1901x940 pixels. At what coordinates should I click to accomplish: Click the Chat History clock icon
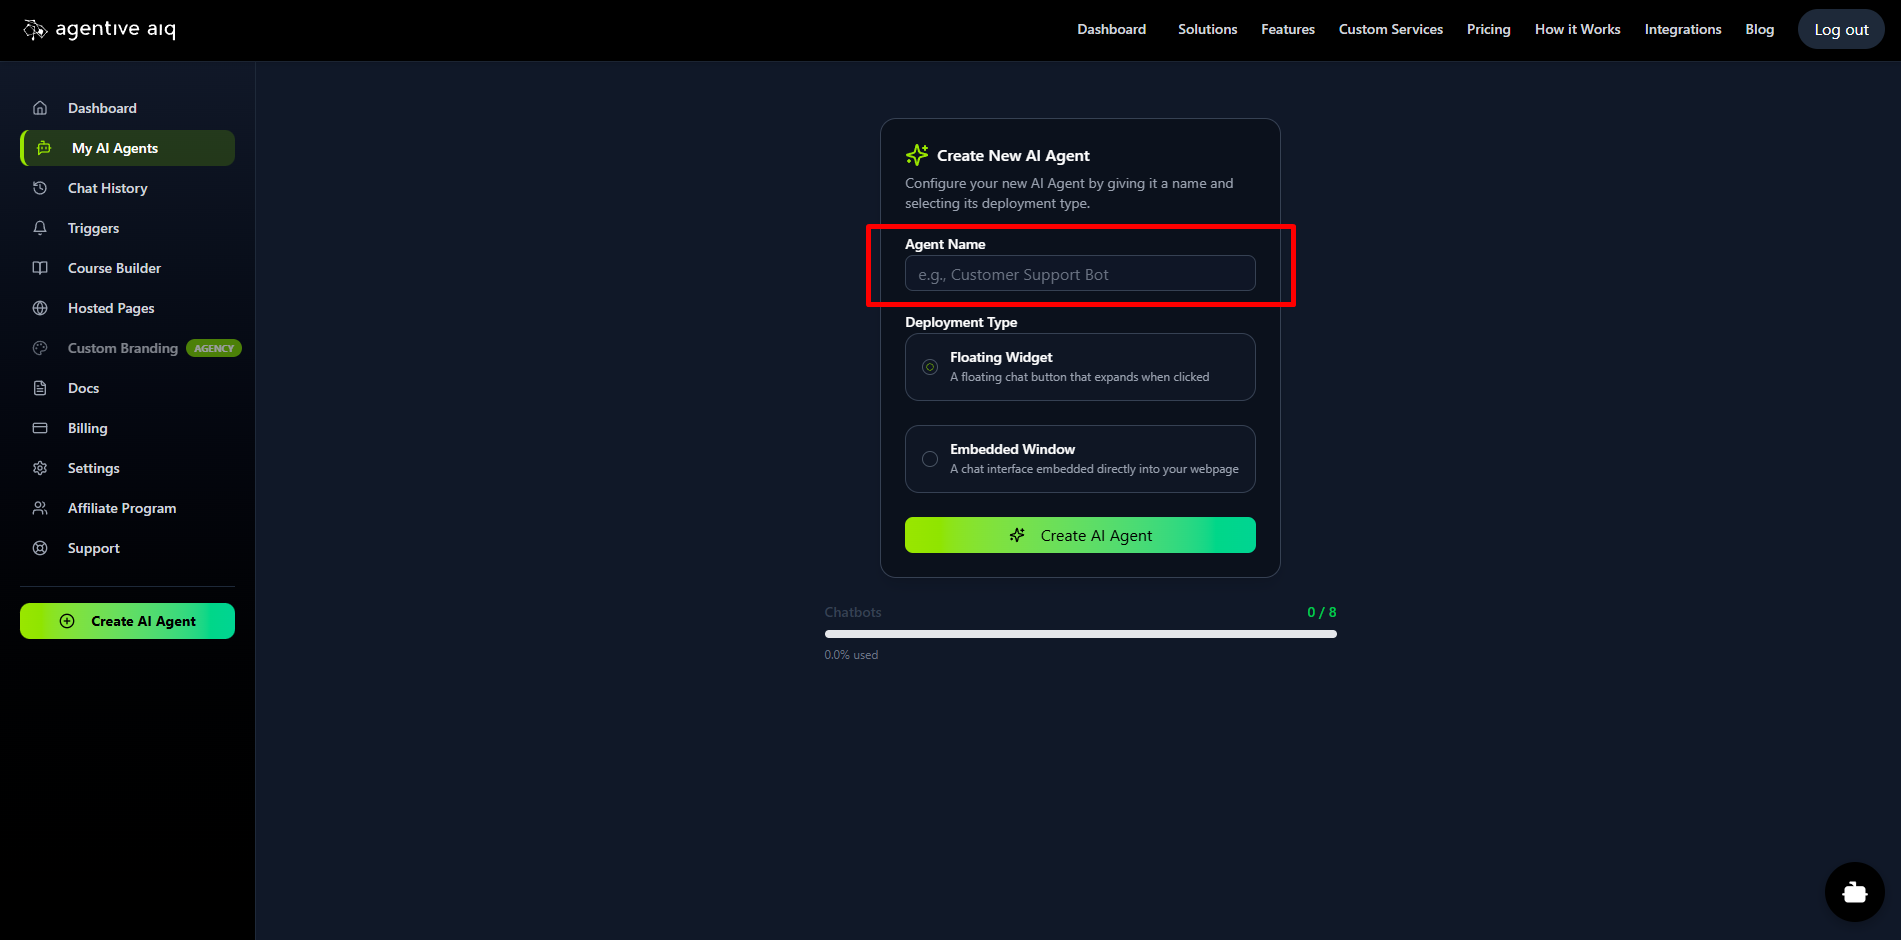click(40, 188)
